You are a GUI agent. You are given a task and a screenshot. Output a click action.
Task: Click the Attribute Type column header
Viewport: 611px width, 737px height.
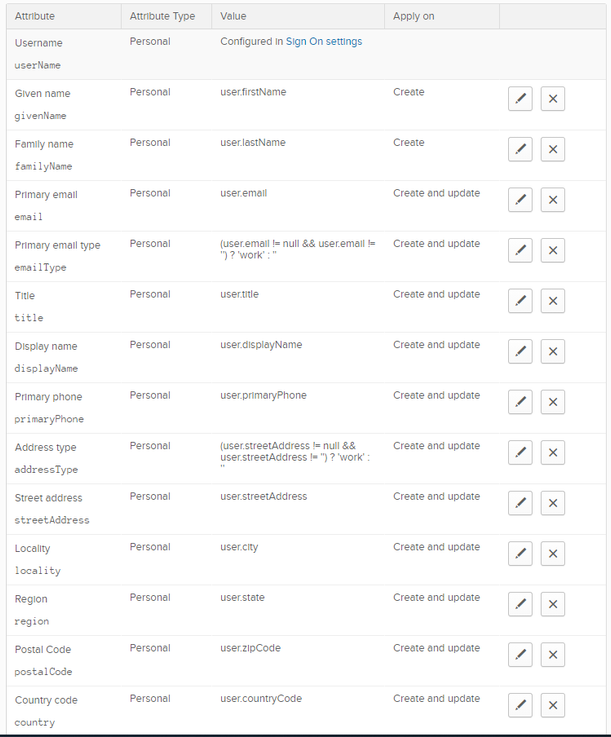(x=162, y=17)
